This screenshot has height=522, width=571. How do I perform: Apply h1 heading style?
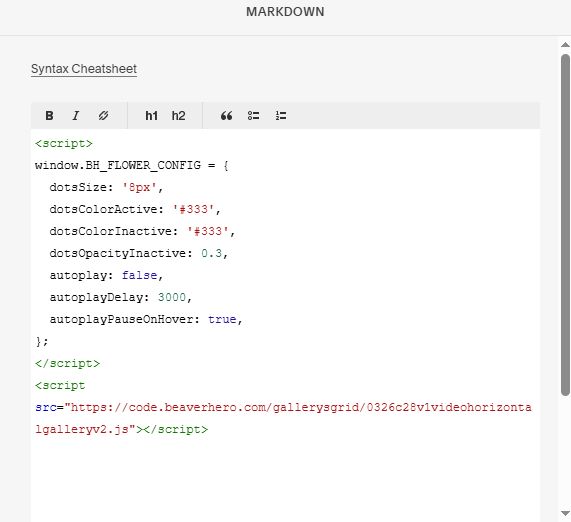pos(151,116)
